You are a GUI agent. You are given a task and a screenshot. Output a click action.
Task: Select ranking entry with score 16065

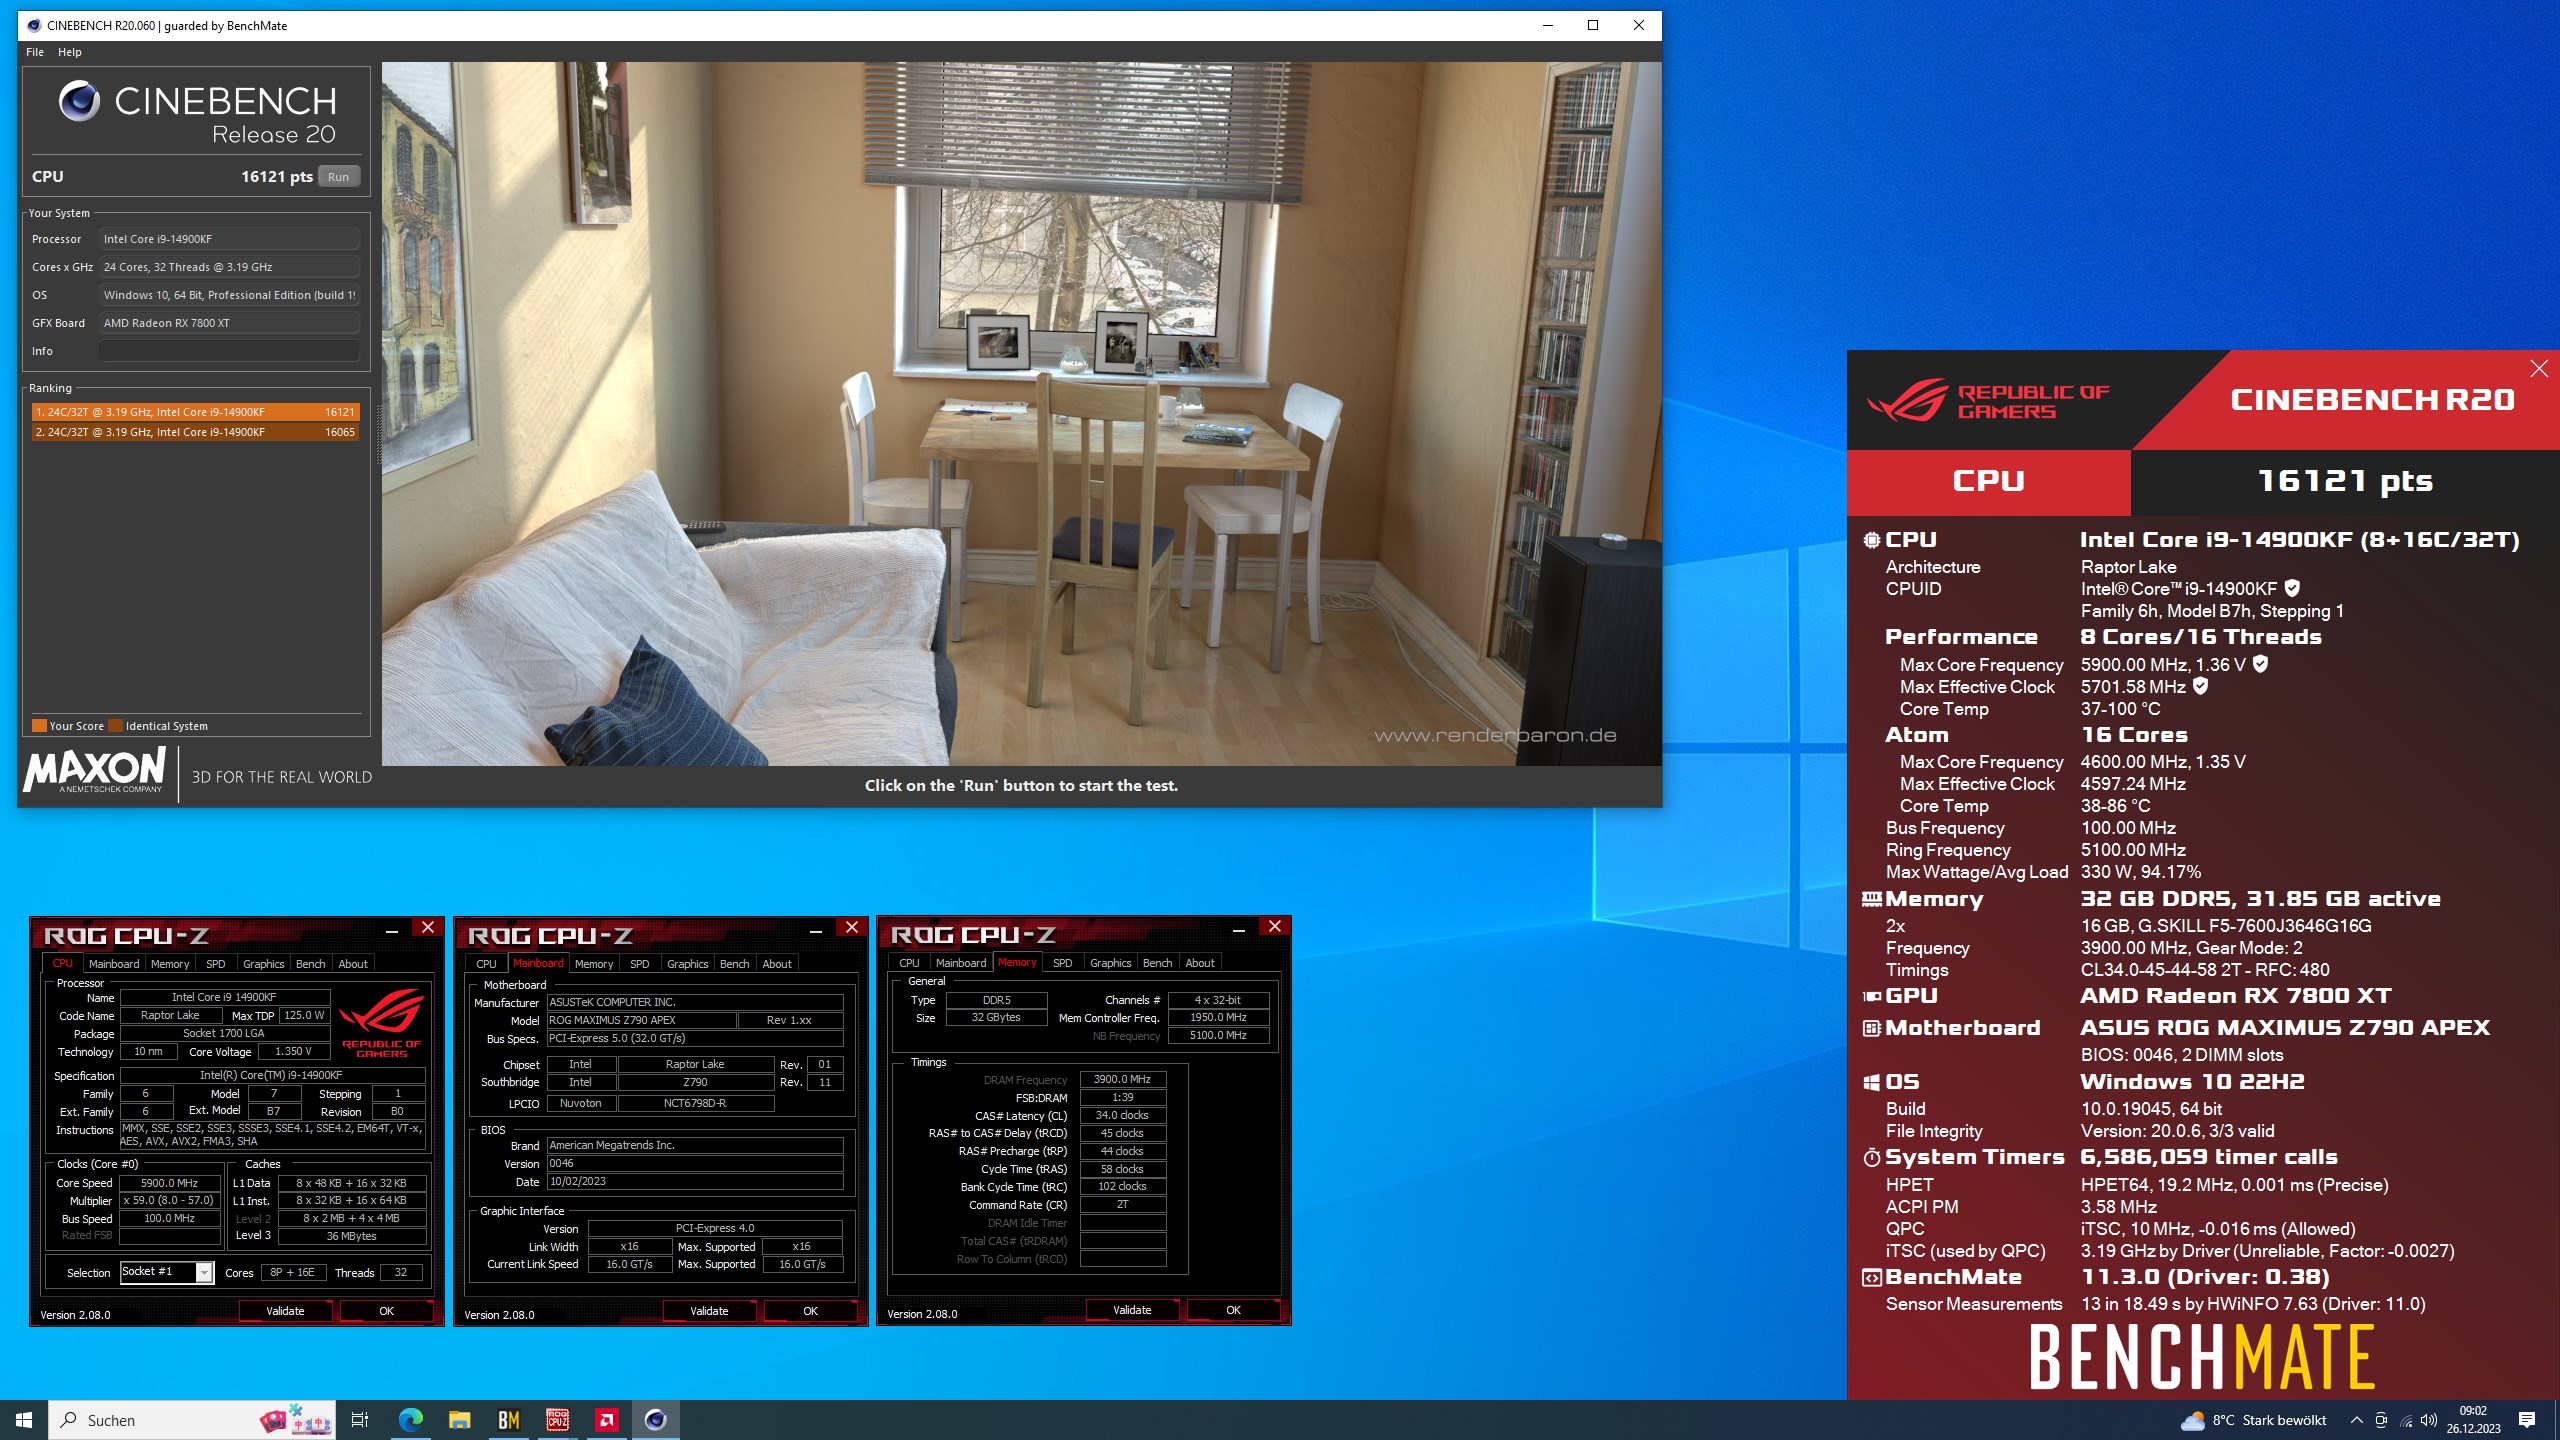[x=195, y=432]
